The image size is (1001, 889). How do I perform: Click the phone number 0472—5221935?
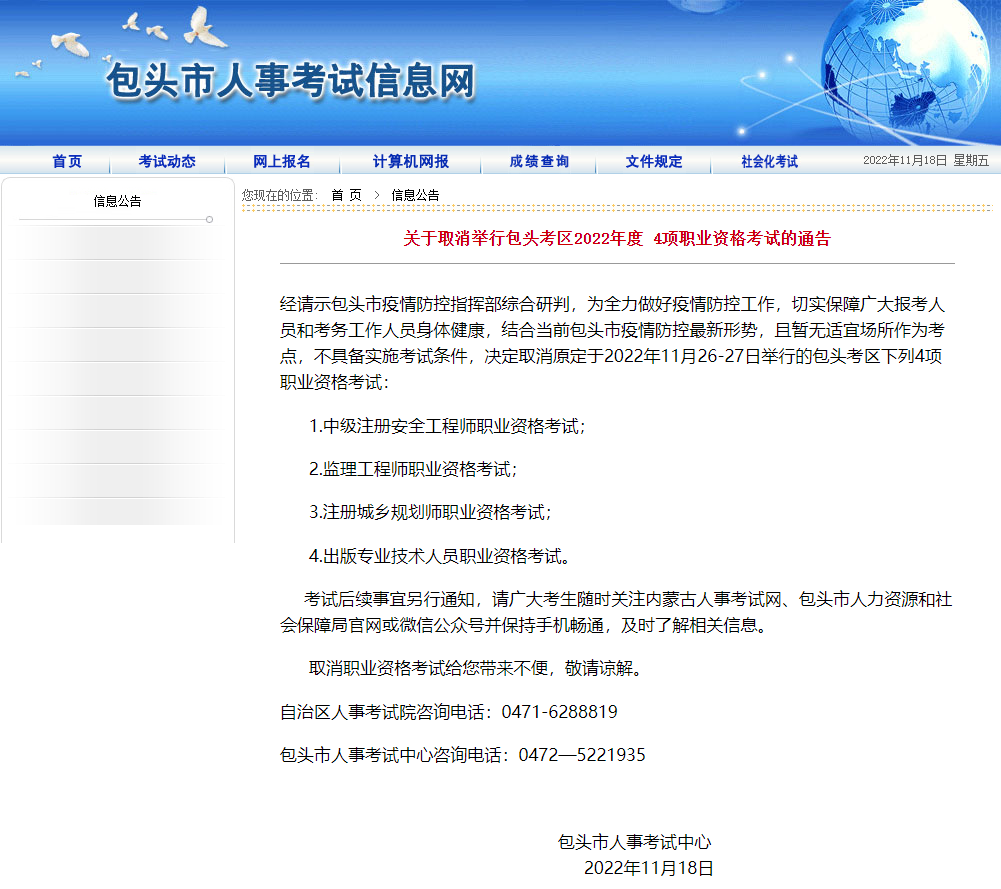582,755
